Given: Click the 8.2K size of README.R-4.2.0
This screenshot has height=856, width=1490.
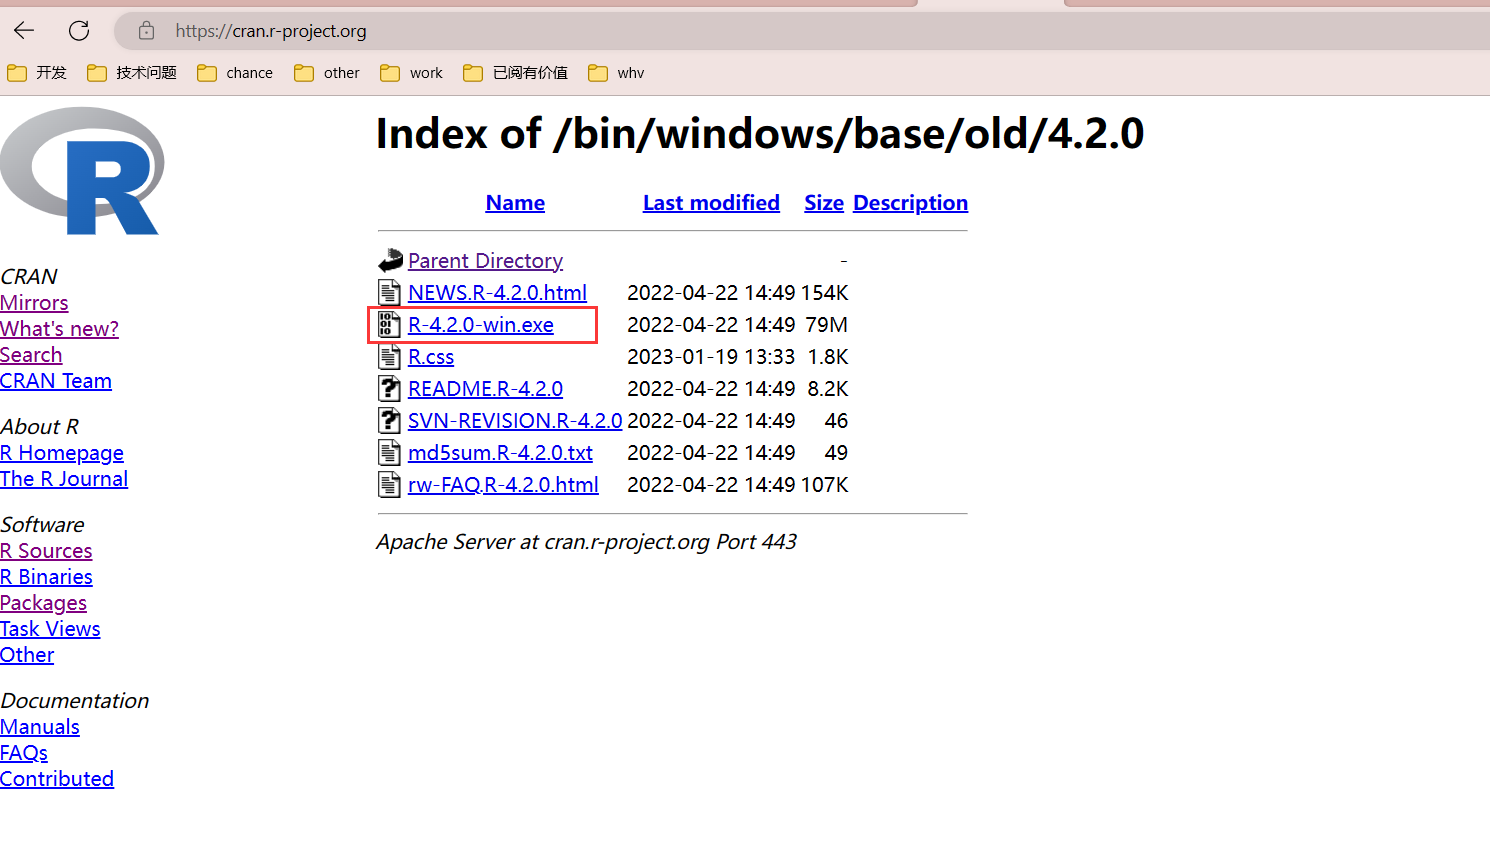Looking at the screenshot, I should point(828,389).
